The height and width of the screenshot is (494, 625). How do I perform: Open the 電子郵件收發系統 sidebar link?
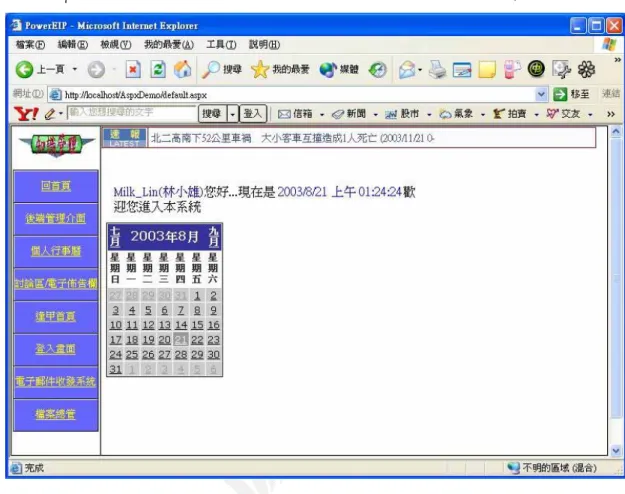(56, 382)
